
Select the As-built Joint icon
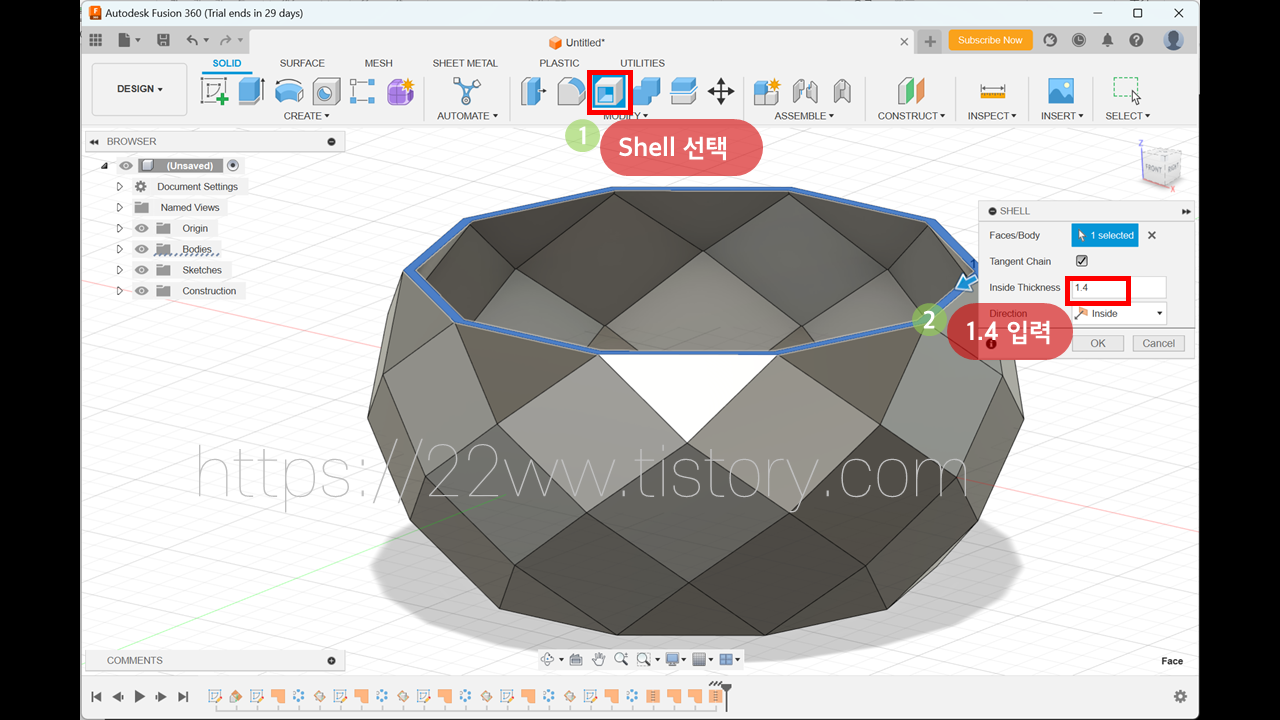842,92
